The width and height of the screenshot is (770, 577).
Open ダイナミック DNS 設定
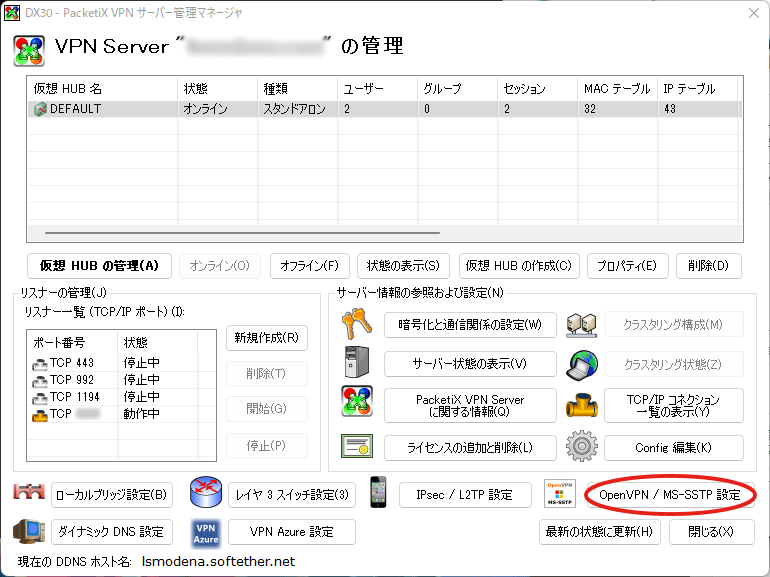pos(112,532)
